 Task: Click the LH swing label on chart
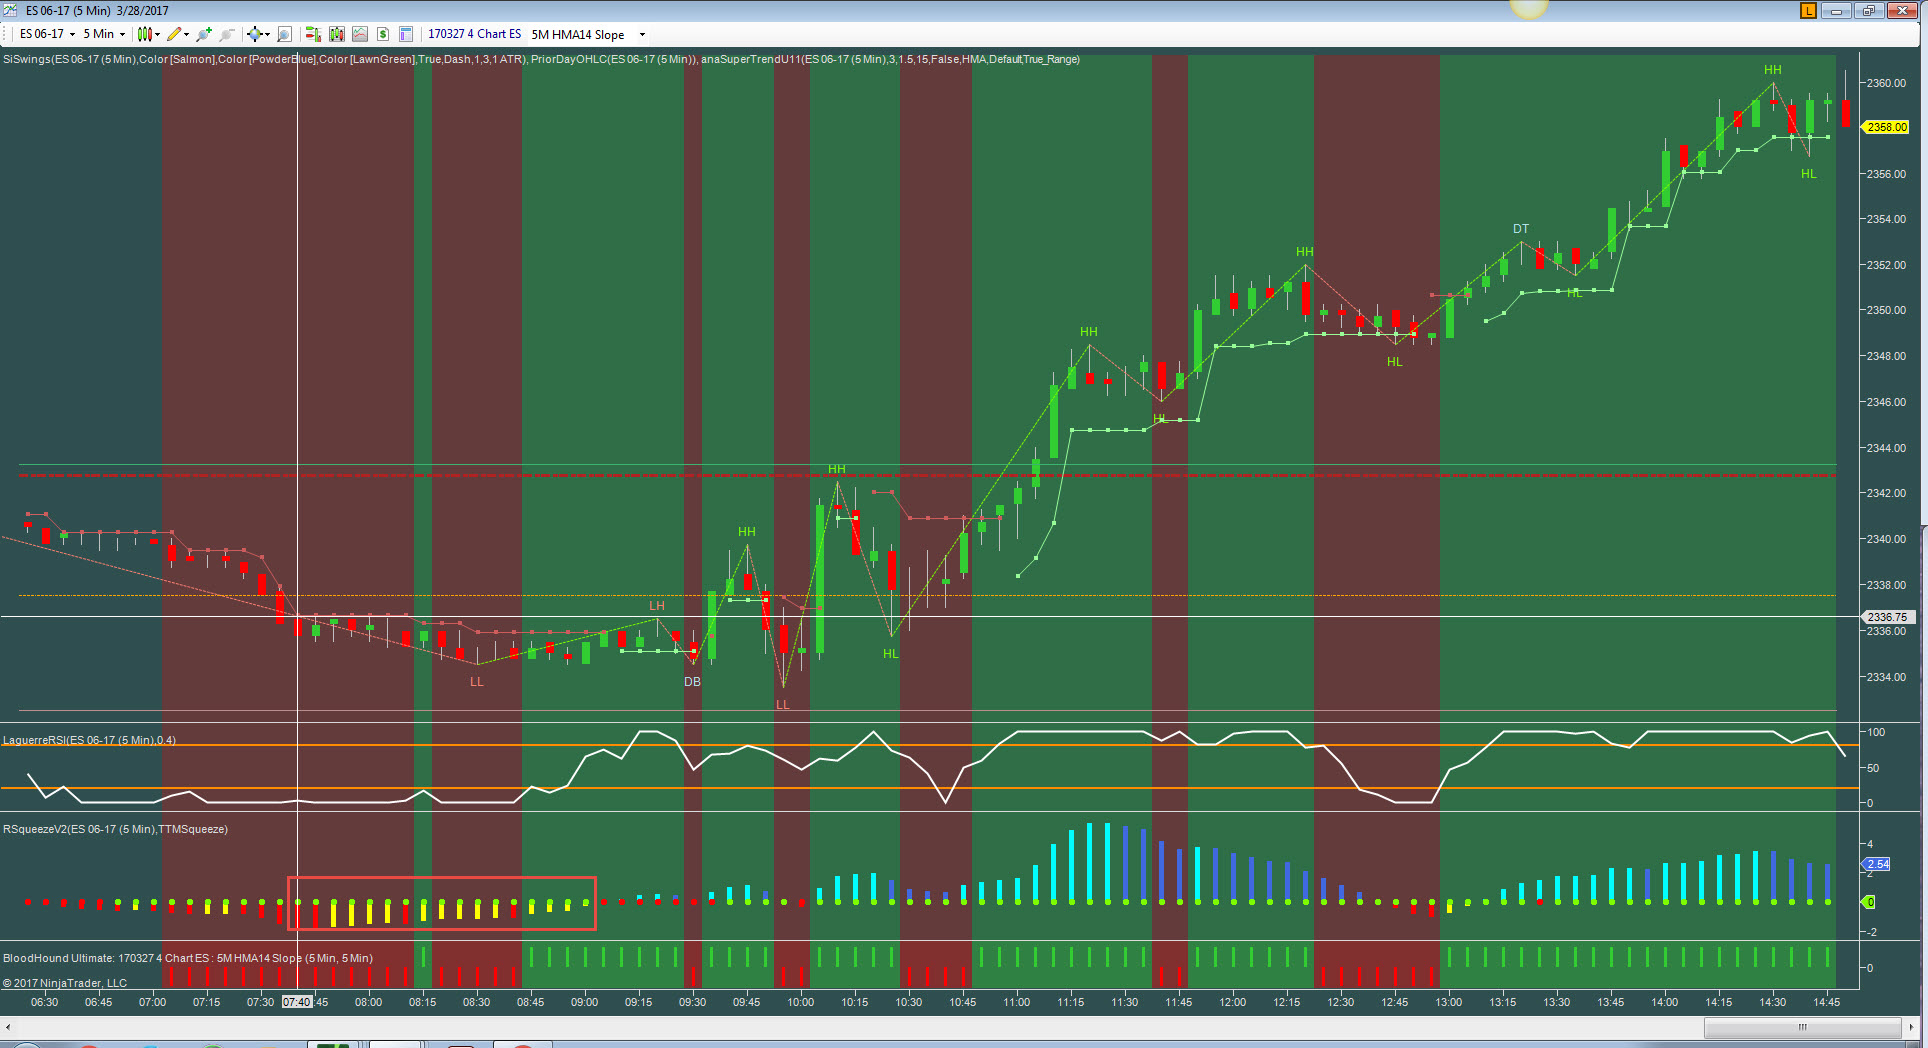pos(657,606)
